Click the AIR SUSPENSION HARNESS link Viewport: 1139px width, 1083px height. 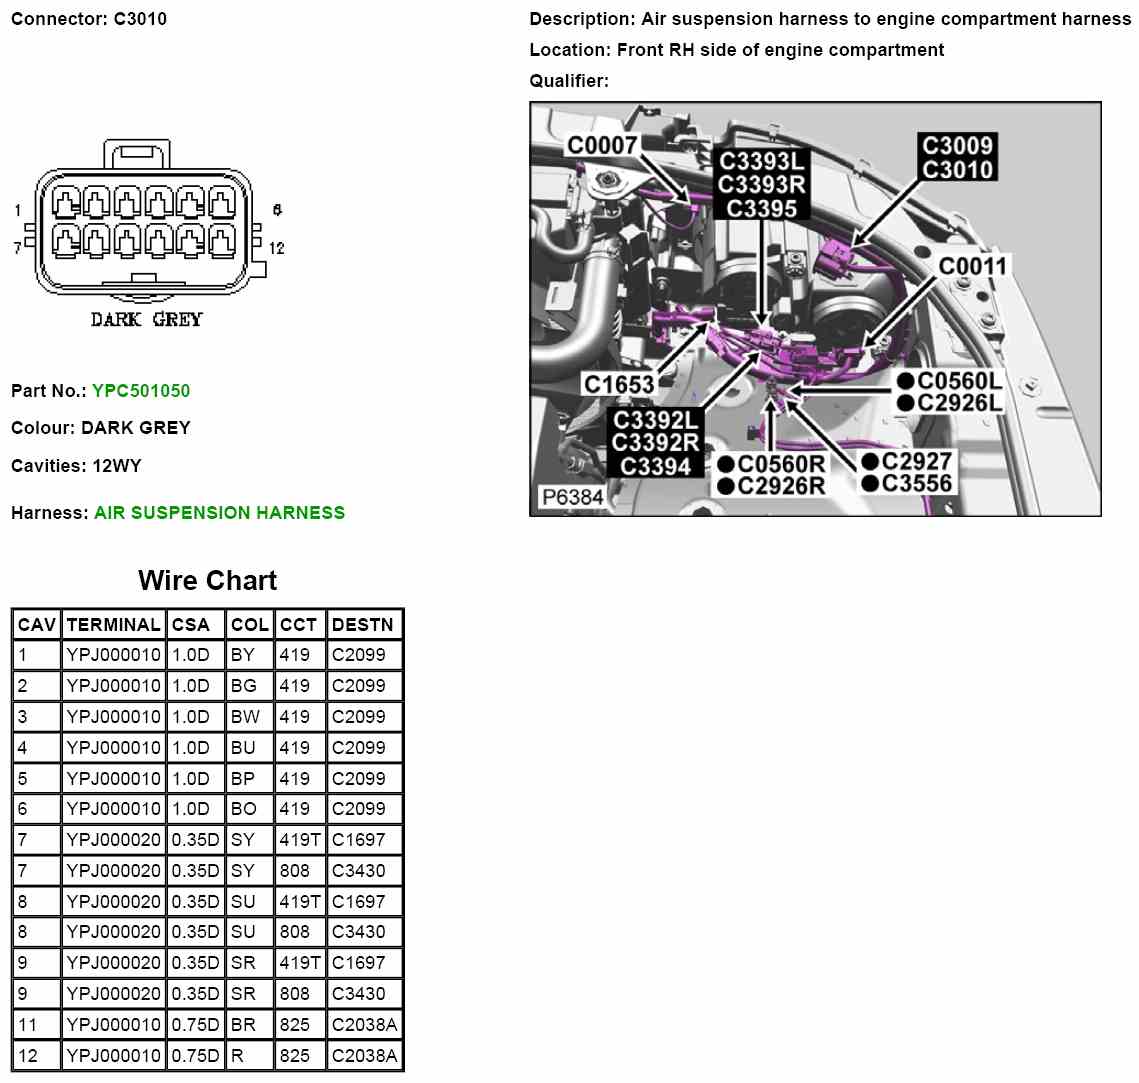(x=219, y=513)
